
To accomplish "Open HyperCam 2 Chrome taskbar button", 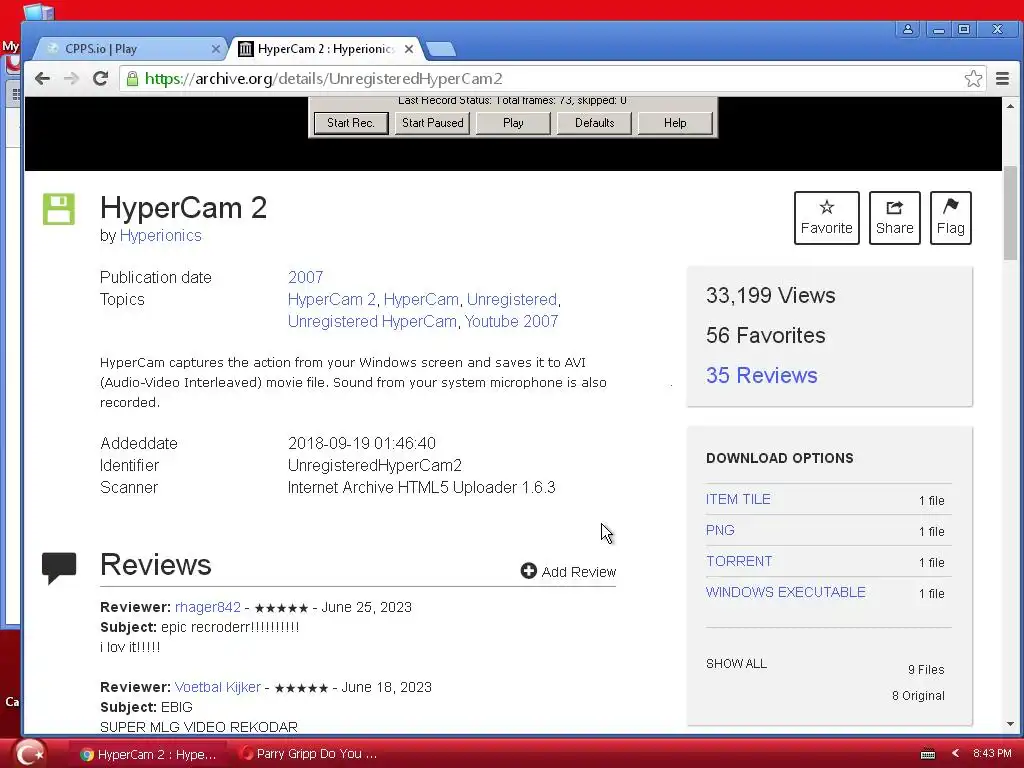I will tap(148, 754).
